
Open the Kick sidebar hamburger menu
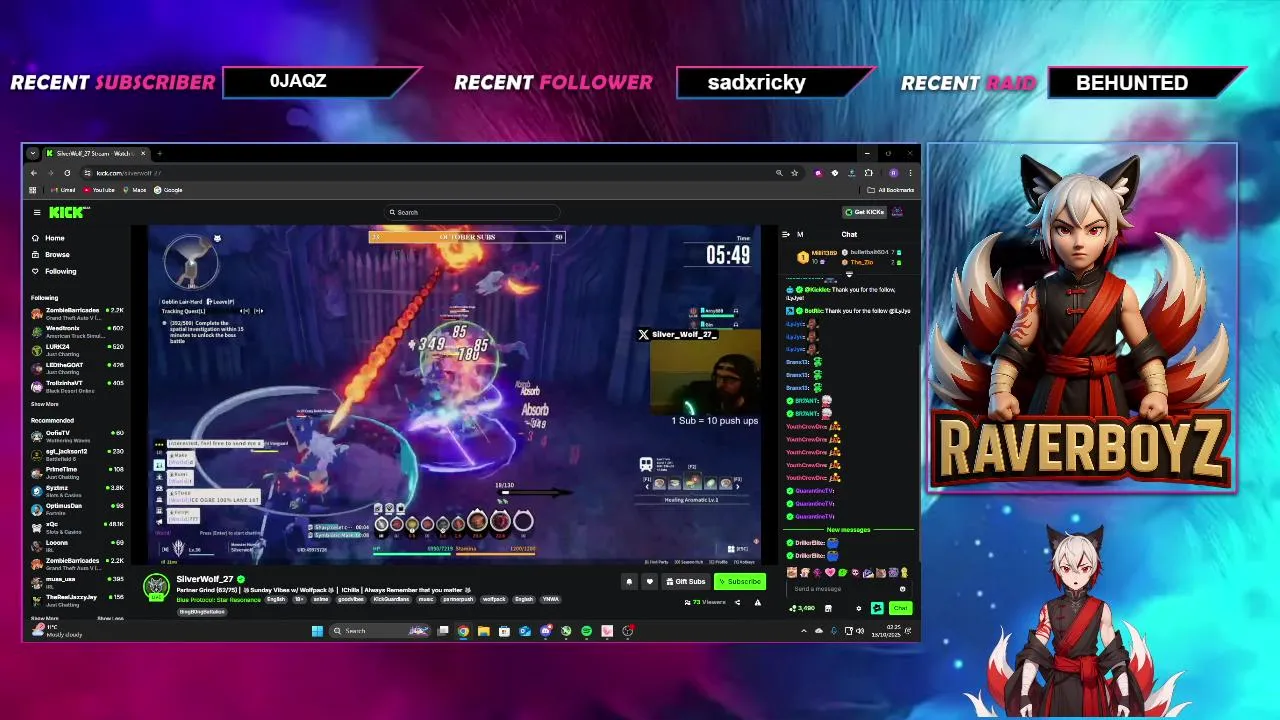pyautogui.click(x=37, y=212)
